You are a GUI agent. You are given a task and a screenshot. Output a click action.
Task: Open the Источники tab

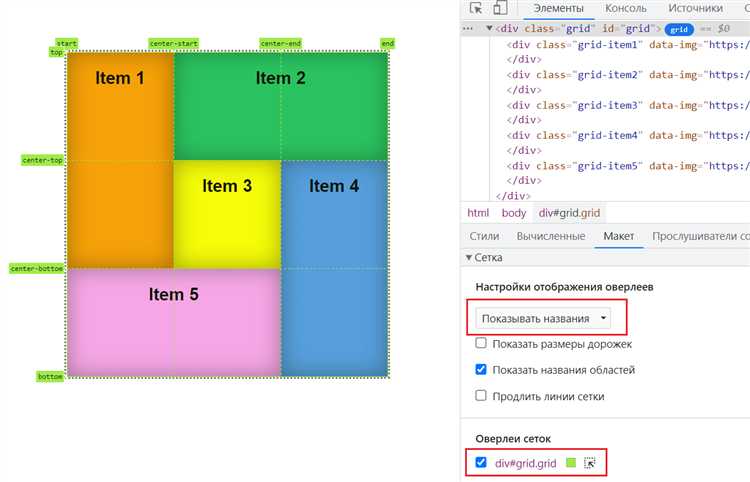[x=695, y=8]
